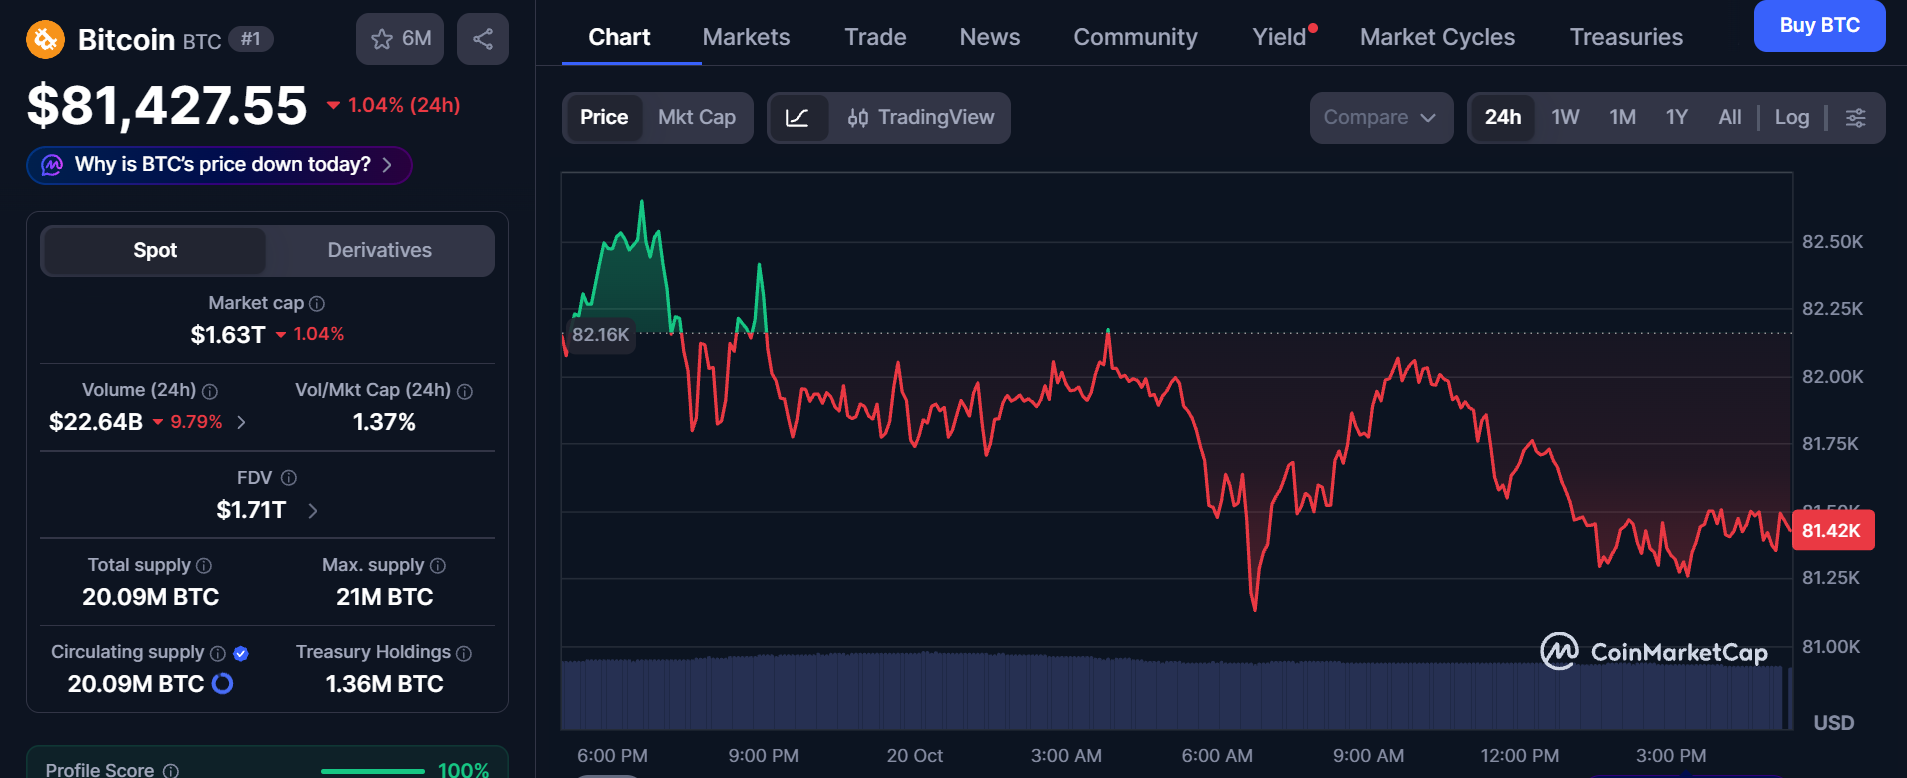Open Why is BTC's price down today

(x=219, y=165)
